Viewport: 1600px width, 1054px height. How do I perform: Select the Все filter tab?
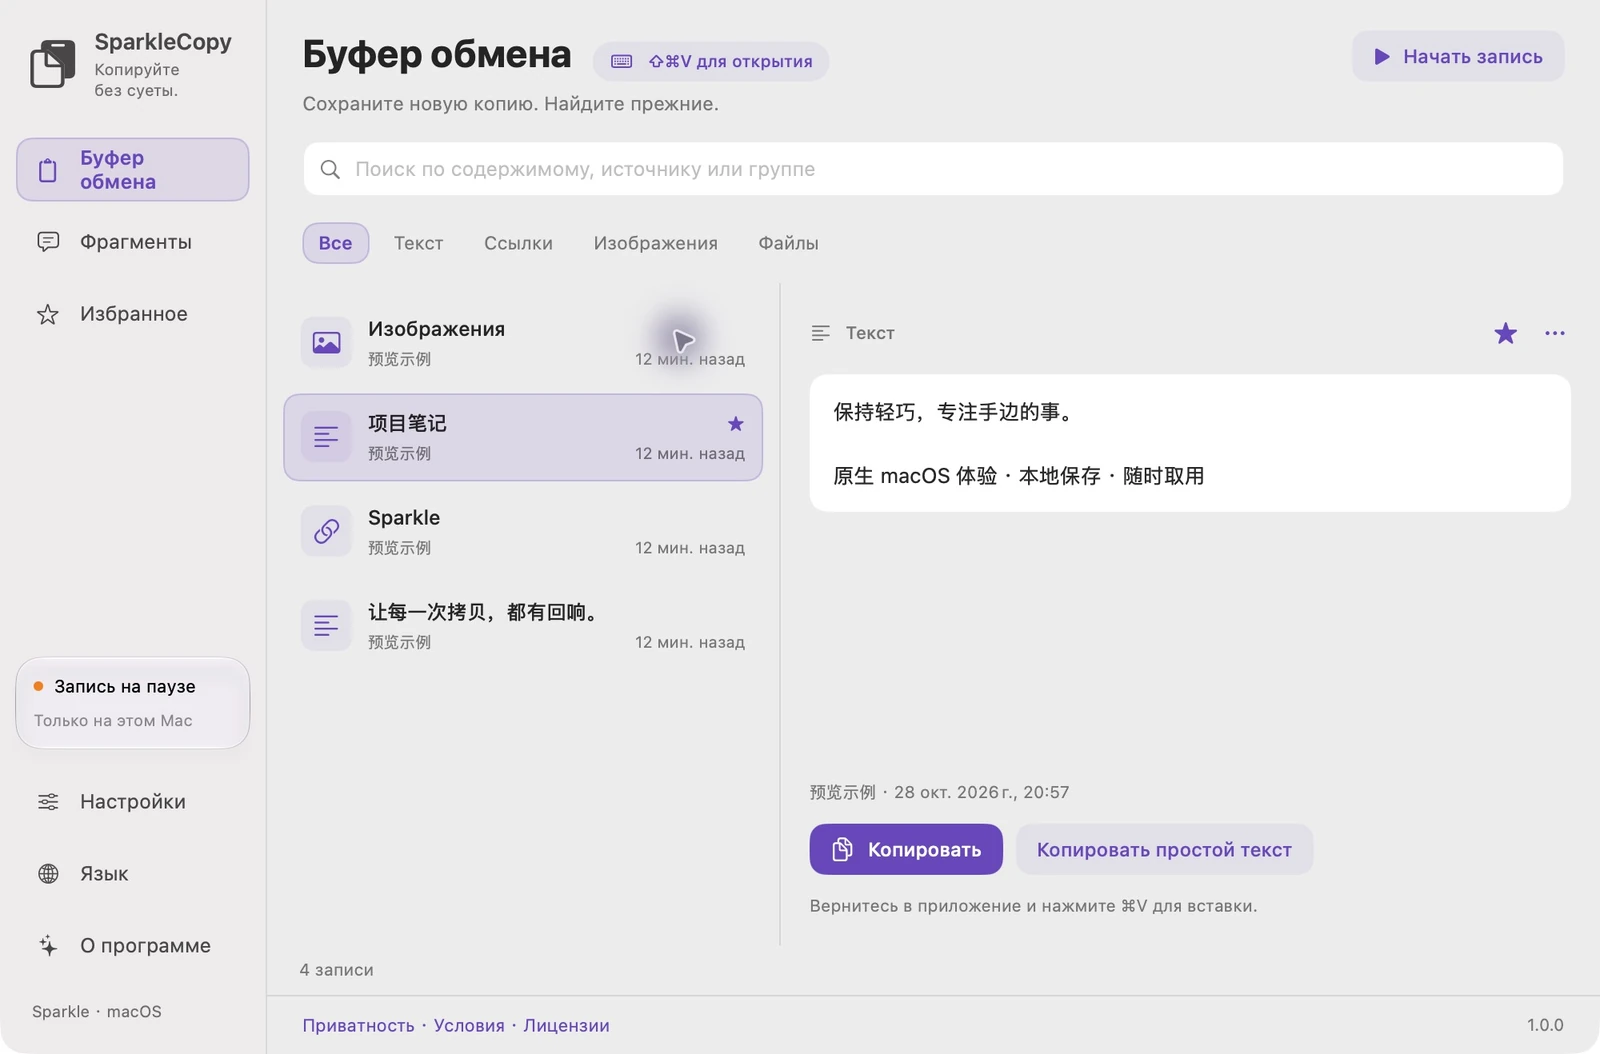pos(336,243)
